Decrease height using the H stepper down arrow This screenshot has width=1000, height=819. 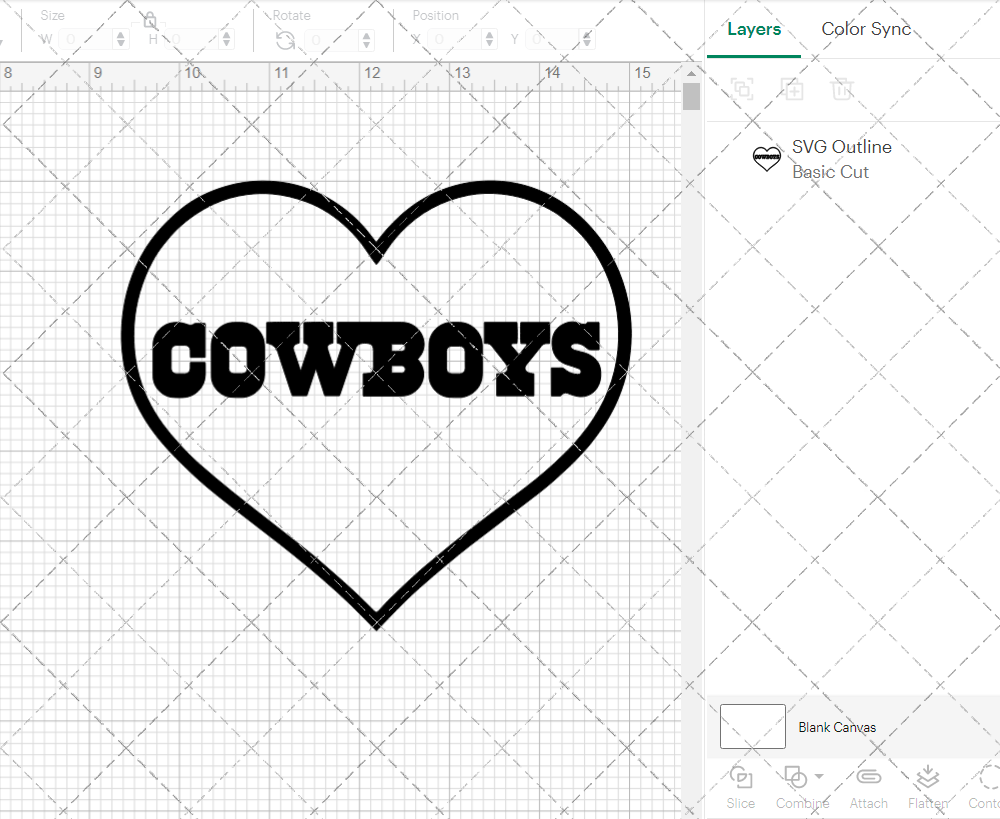225,43
